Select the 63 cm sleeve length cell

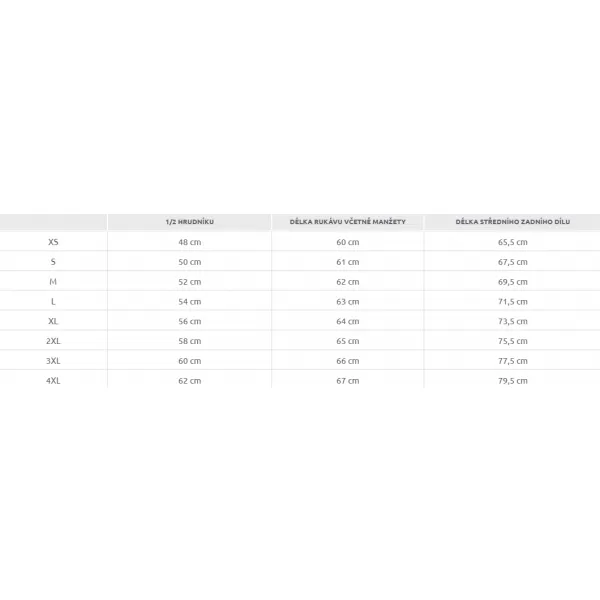pyautogui.click(x=348, y=302)
